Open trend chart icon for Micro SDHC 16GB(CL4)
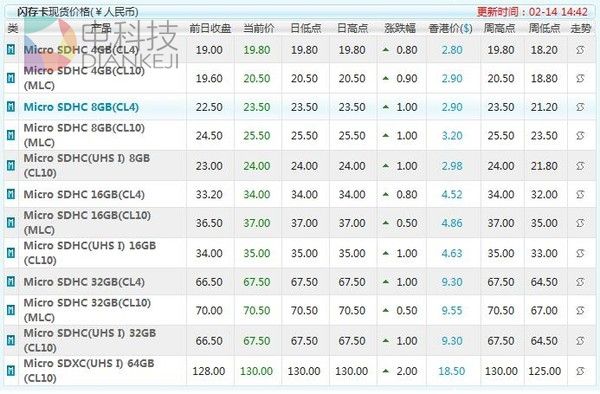 [580, 195]
